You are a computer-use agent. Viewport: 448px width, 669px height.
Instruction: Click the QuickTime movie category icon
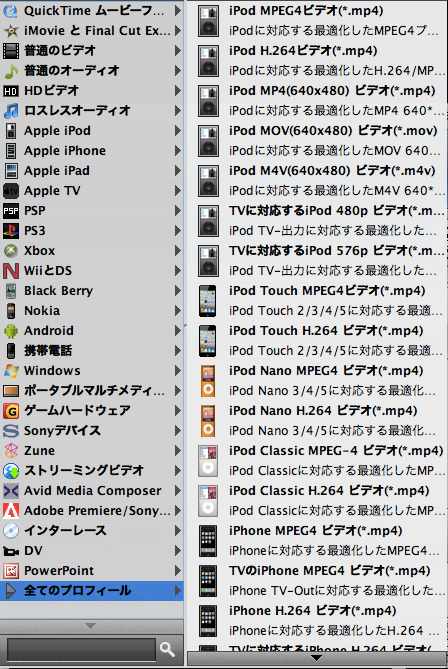click(x=10, y=11)
